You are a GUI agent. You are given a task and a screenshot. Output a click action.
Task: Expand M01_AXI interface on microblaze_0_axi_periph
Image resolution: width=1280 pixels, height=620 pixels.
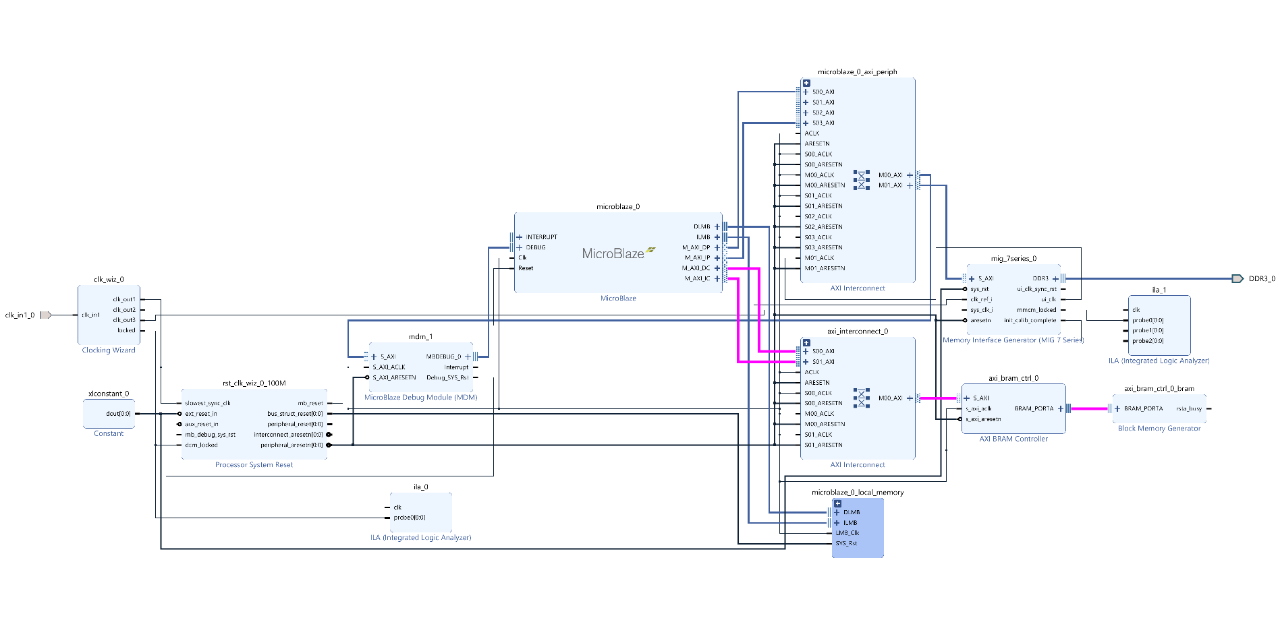coord(909,185)
